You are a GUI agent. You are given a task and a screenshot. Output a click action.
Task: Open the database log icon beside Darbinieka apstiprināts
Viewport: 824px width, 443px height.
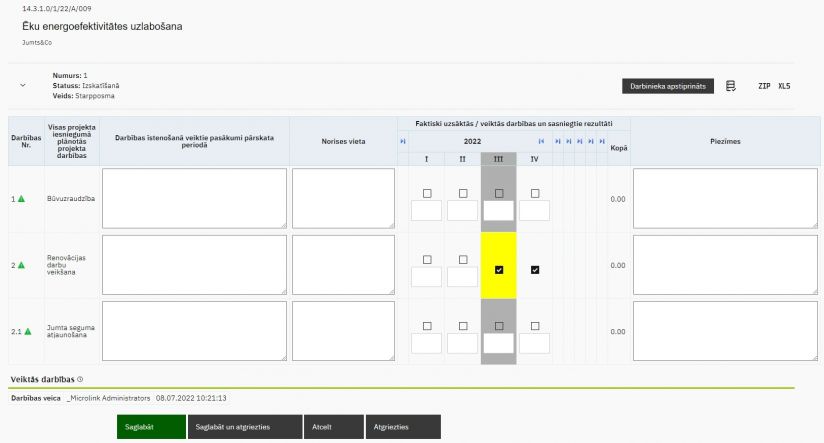[x=731, y=86]
